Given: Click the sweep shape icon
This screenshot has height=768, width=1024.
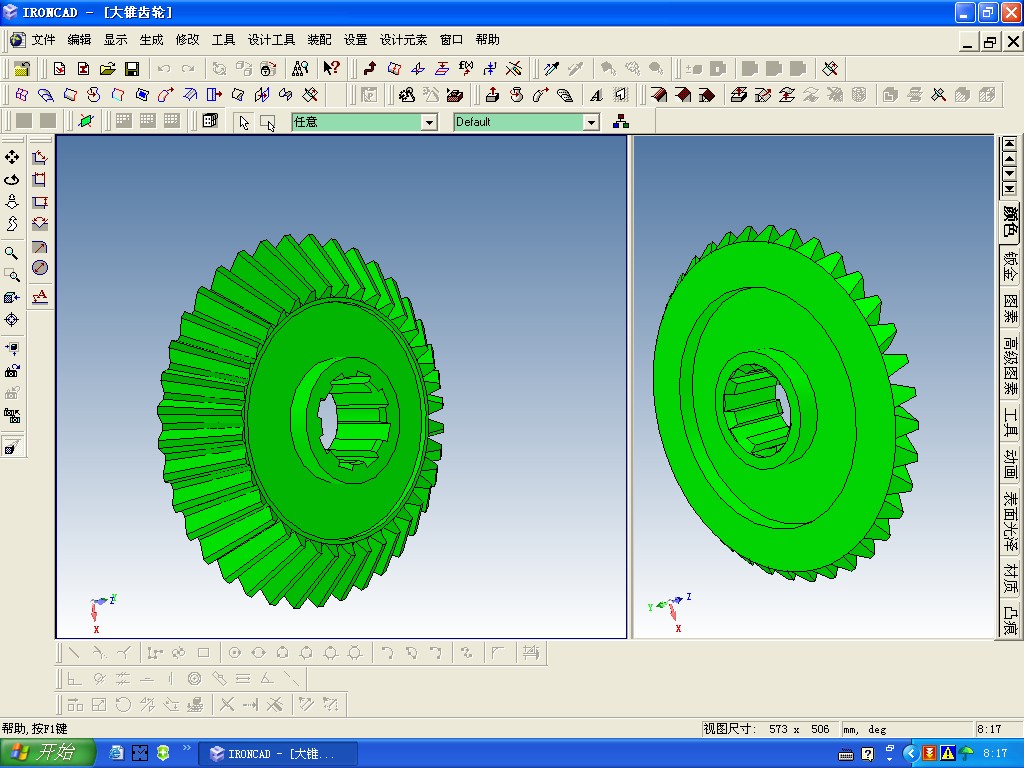Looking at the screenshot, I should pos(541,95).
